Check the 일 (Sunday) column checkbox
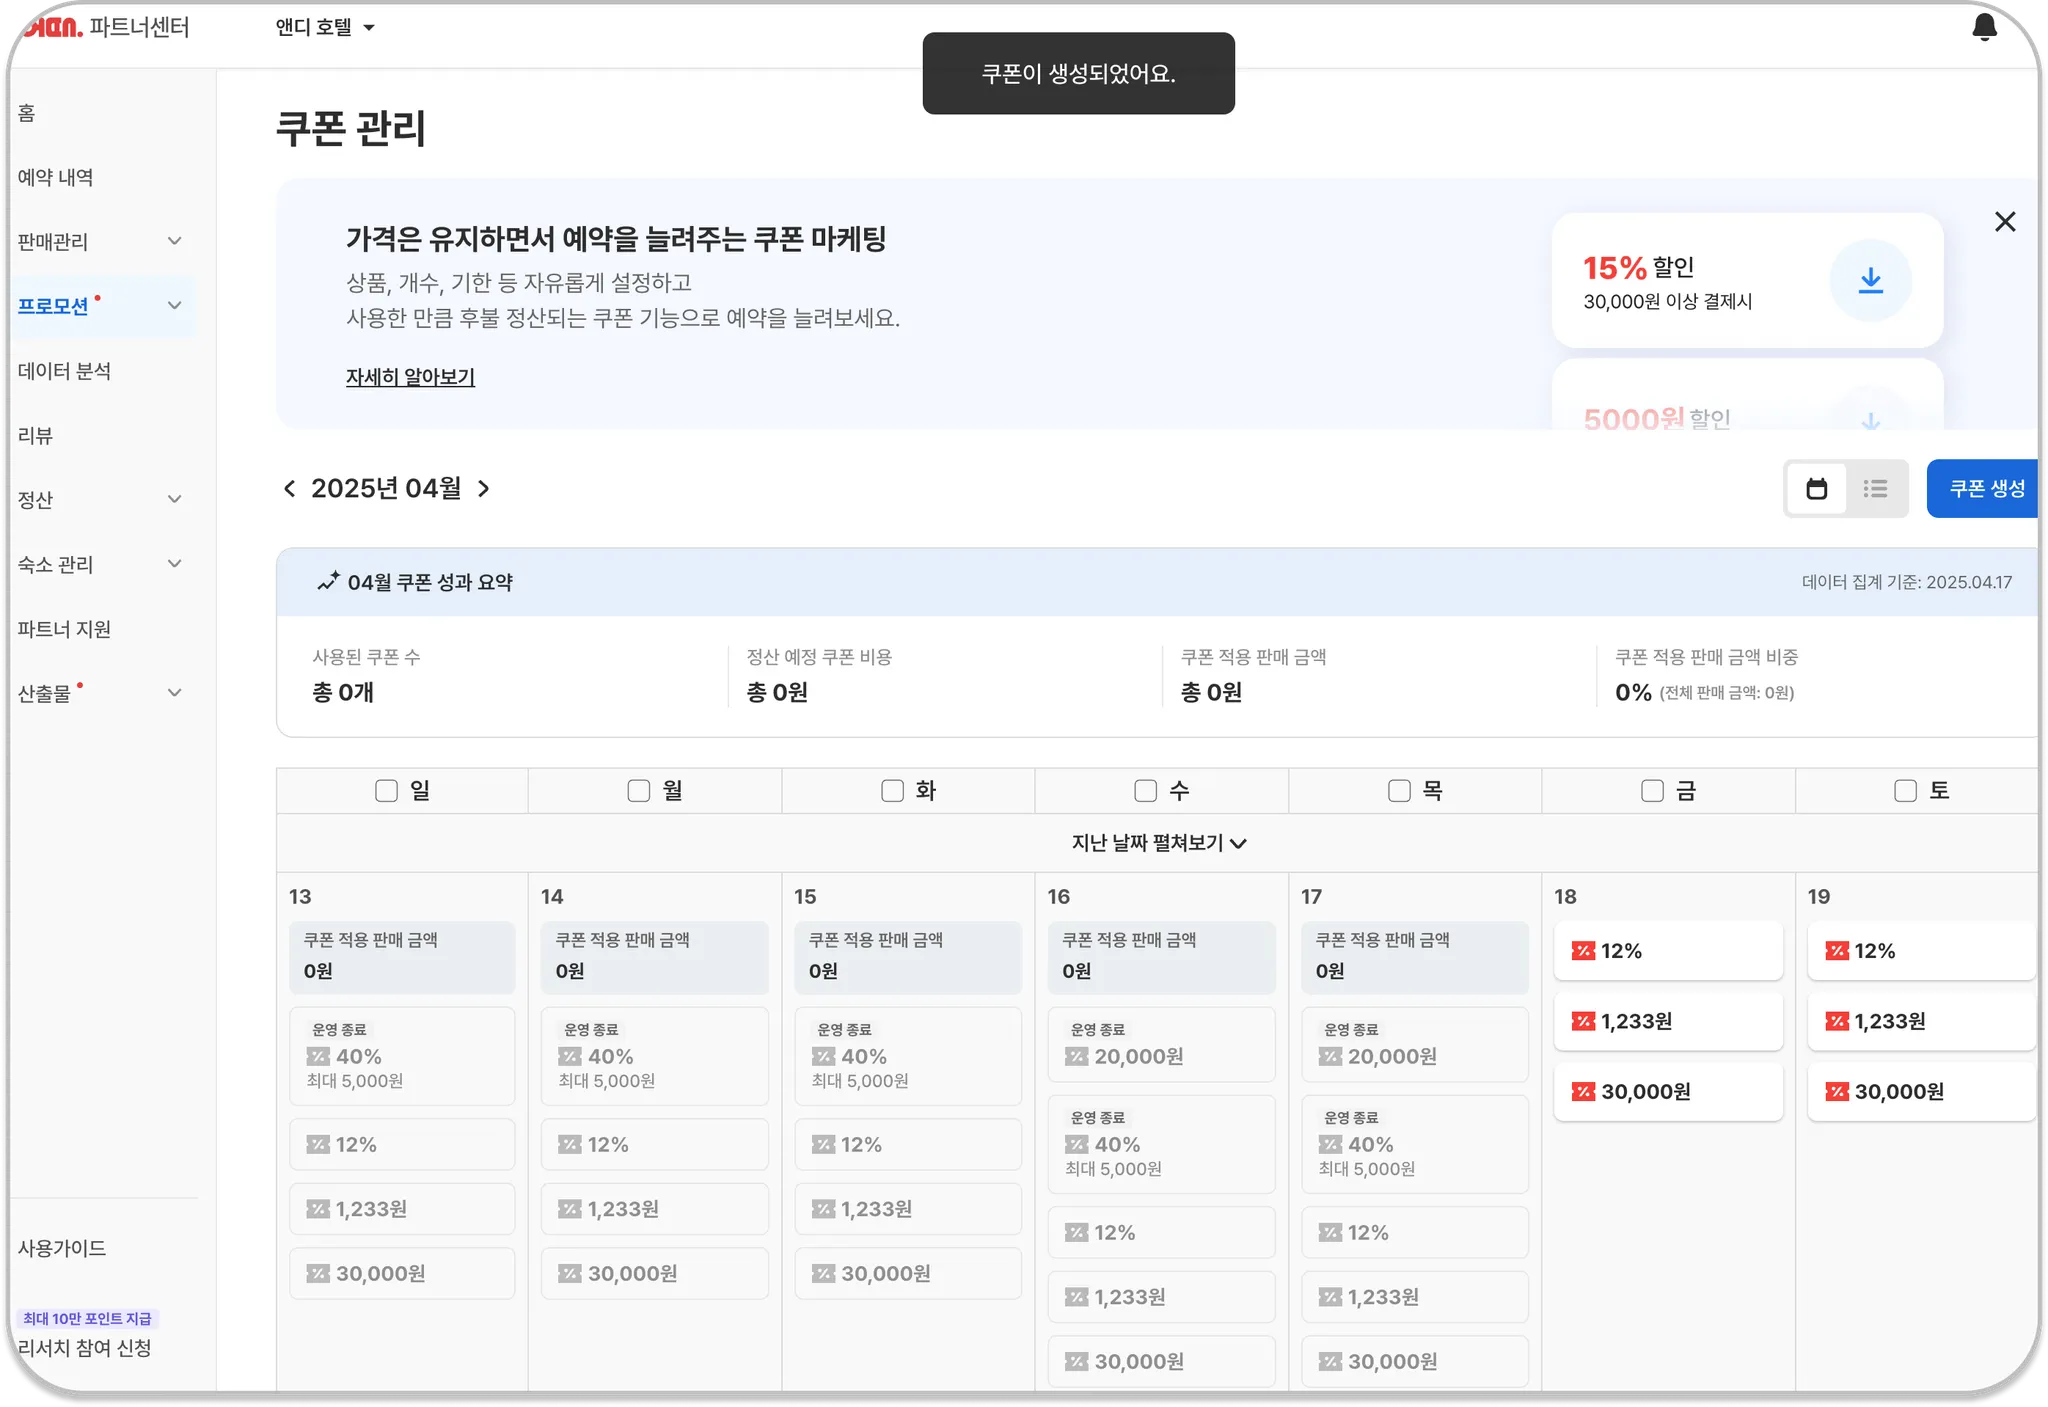The width and height of the screenshot is (2048, 1407). tap(386, 791)
